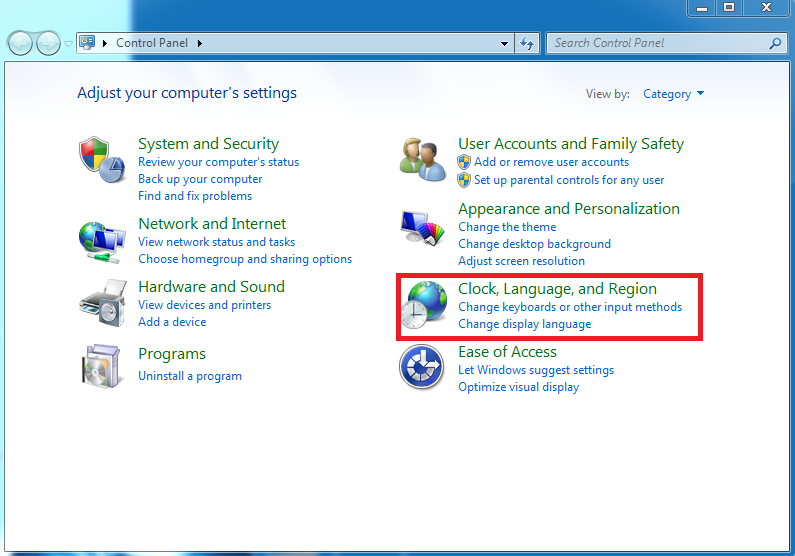Expand the address bar history dropdown
Viewport: 795px width, 556px height.
tap(504, 44)
